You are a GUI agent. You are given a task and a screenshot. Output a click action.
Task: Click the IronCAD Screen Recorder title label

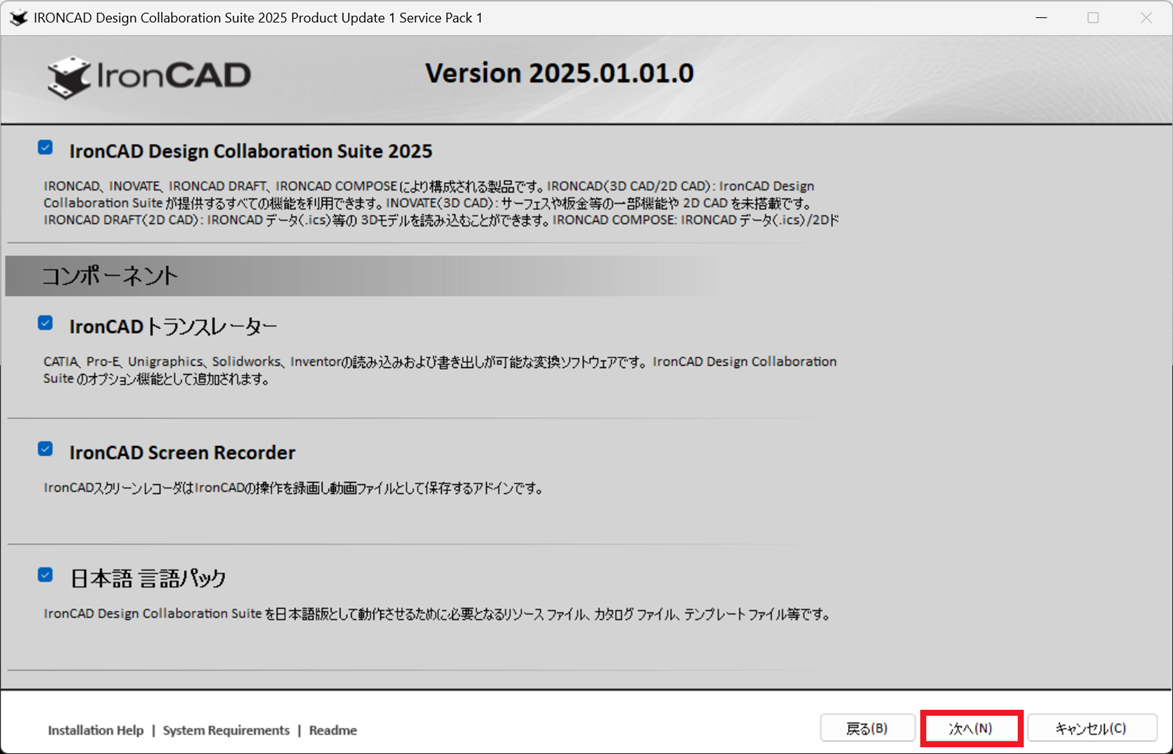click(x=182, y=453)
